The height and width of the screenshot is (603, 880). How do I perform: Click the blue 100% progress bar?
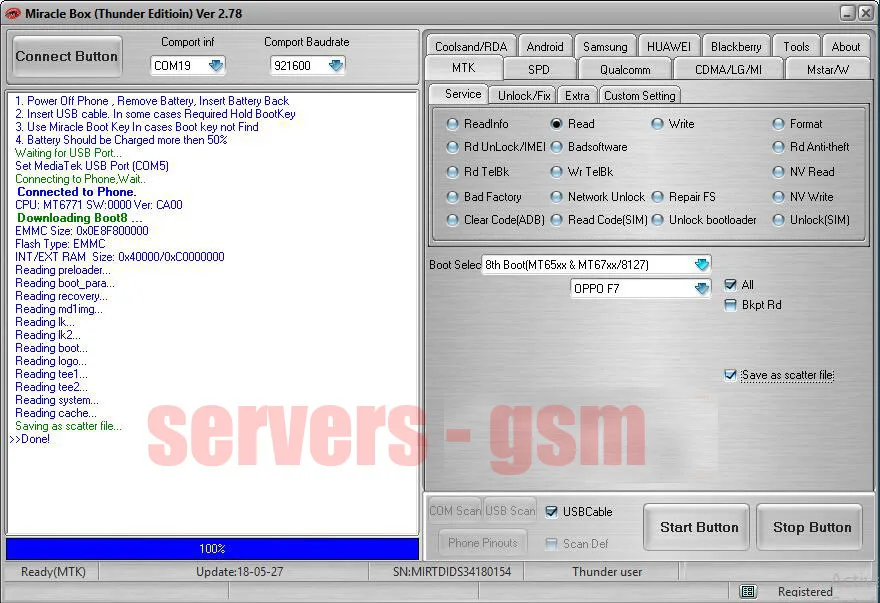pyautogui.click(x=212, y=549)
